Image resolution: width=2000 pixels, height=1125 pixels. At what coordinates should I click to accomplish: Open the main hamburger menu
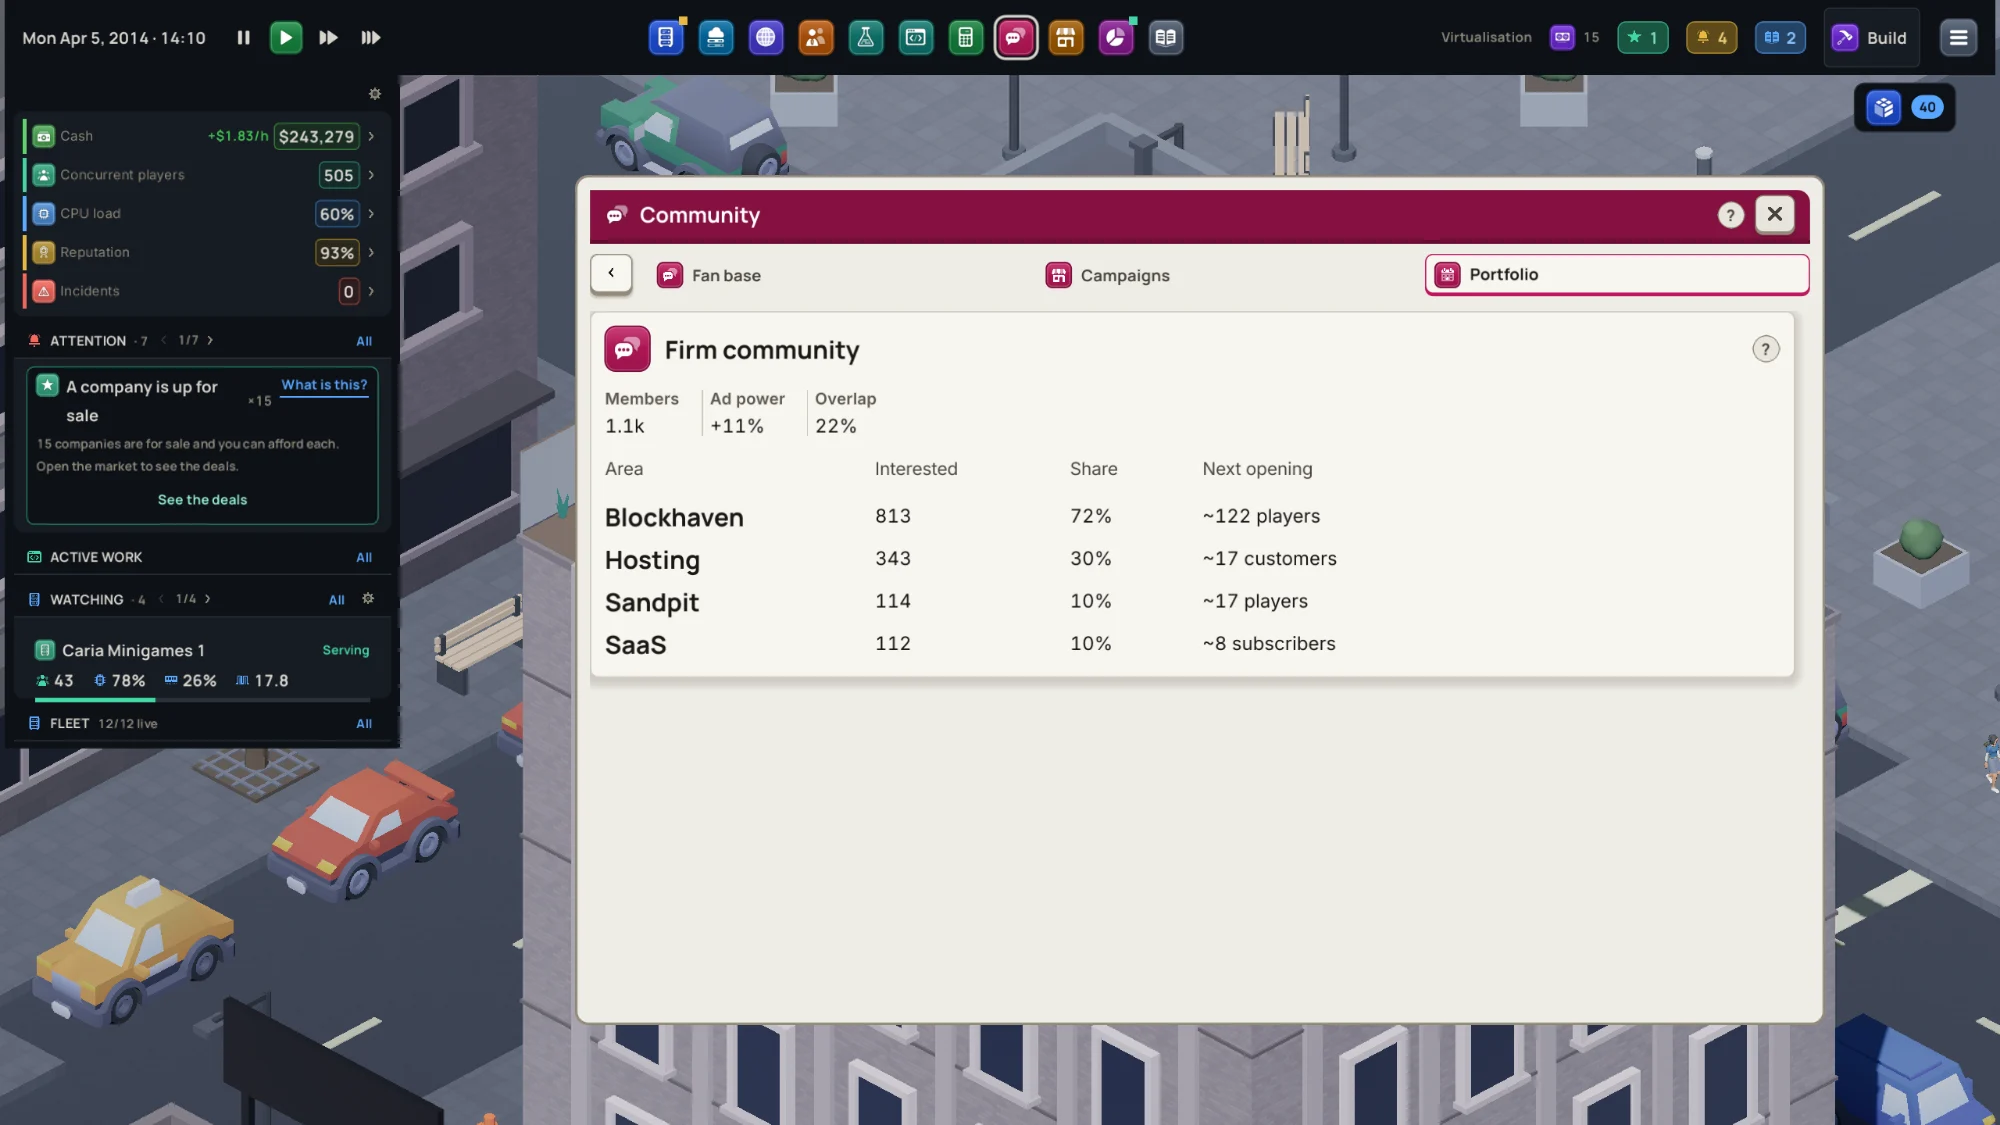[x=1958, y=38]
